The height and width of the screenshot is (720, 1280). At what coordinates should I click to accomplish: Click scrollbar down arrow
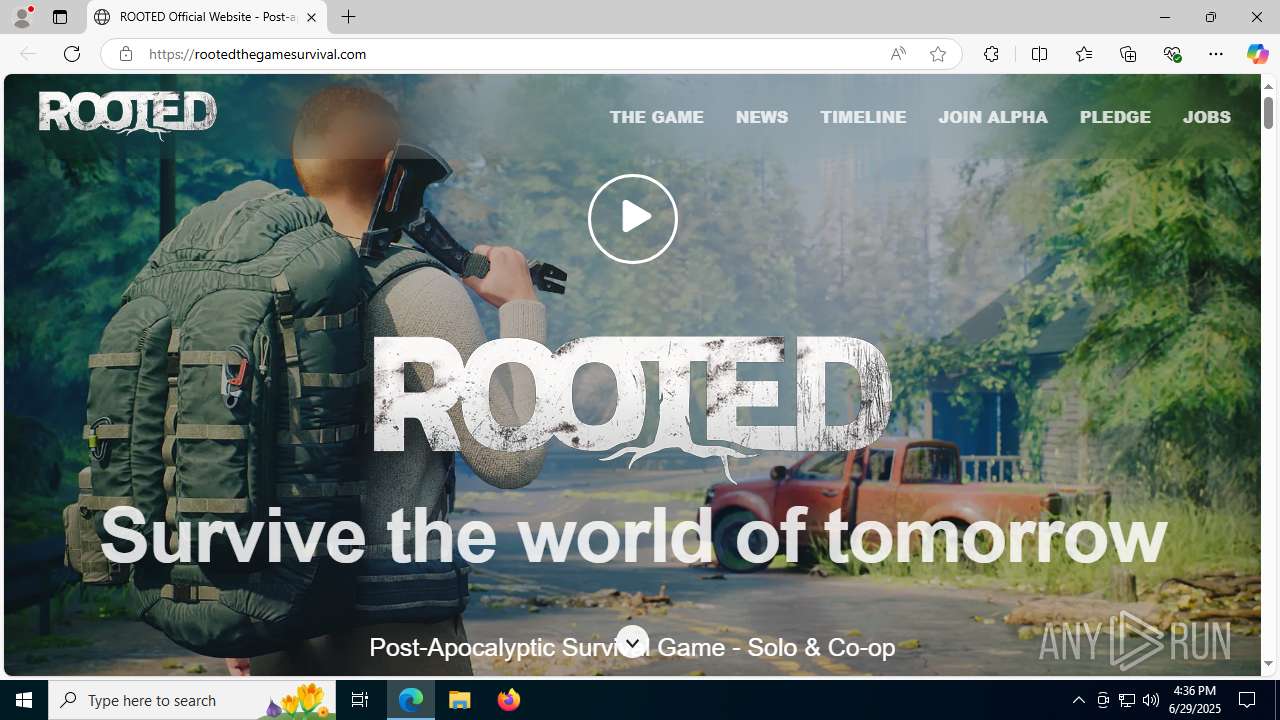pos(1268,664)
